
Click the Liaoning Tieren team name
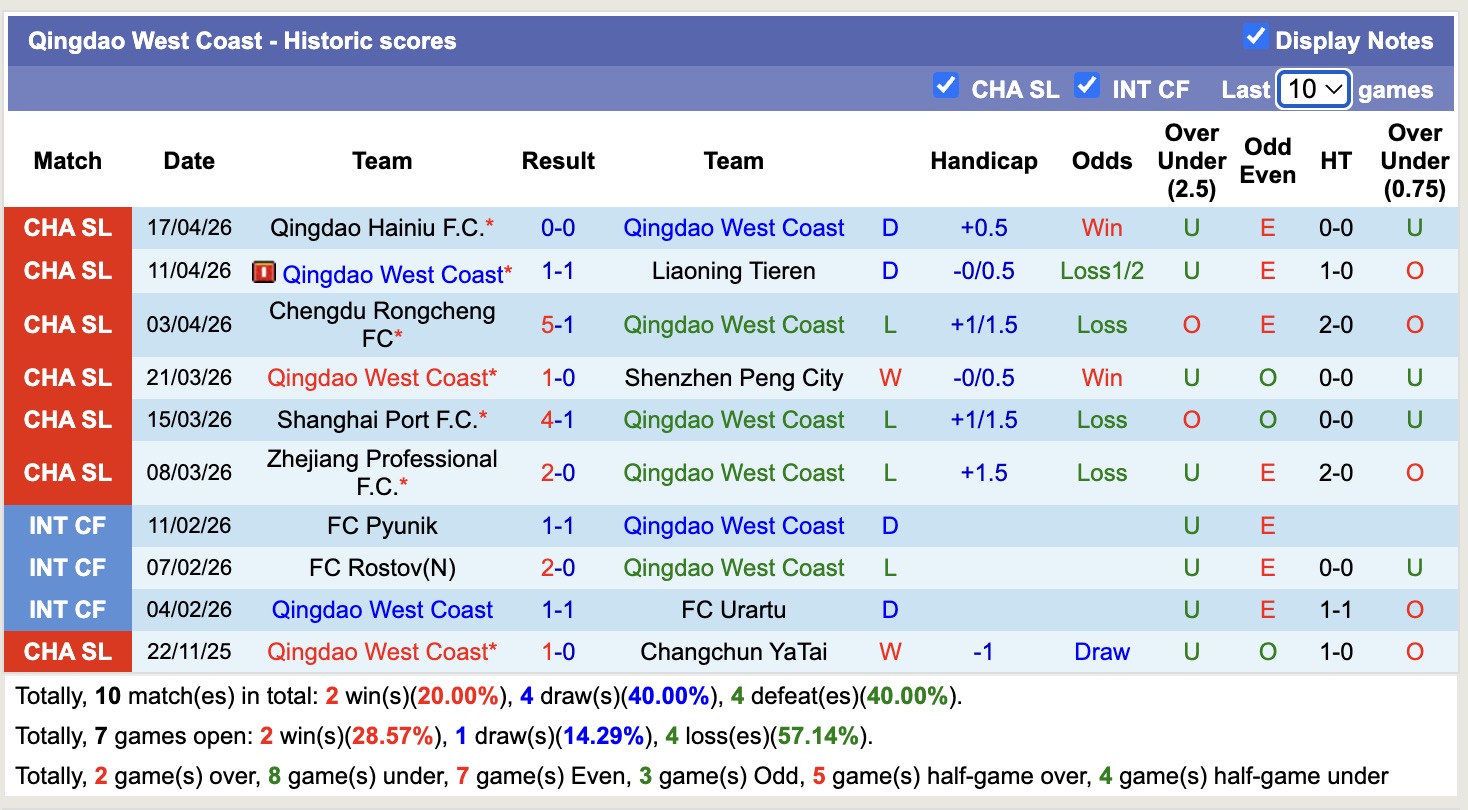pos(733,271)
